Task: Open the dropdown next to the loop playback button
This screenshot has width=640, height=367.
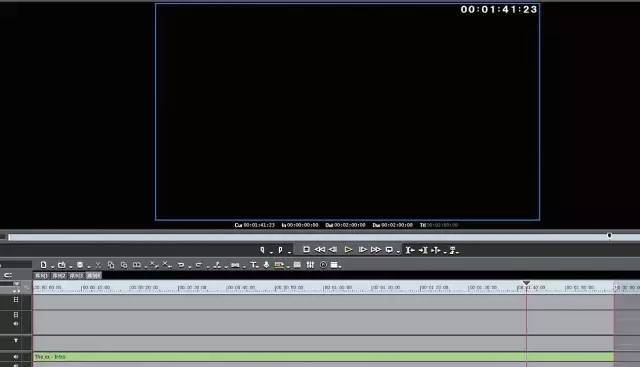Action: coord(398,251)
